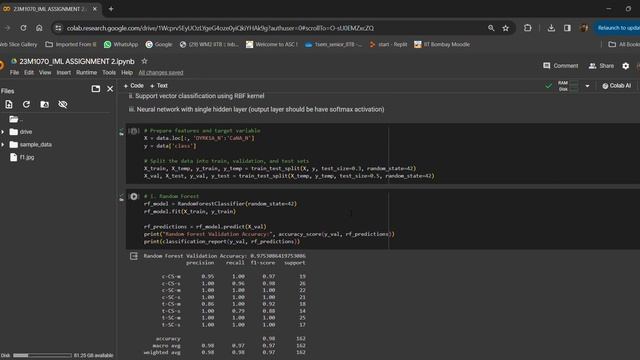Viewport: 640px width, 360px height.
Task: Reload the Colab page
Action: (x=23, y=28)
